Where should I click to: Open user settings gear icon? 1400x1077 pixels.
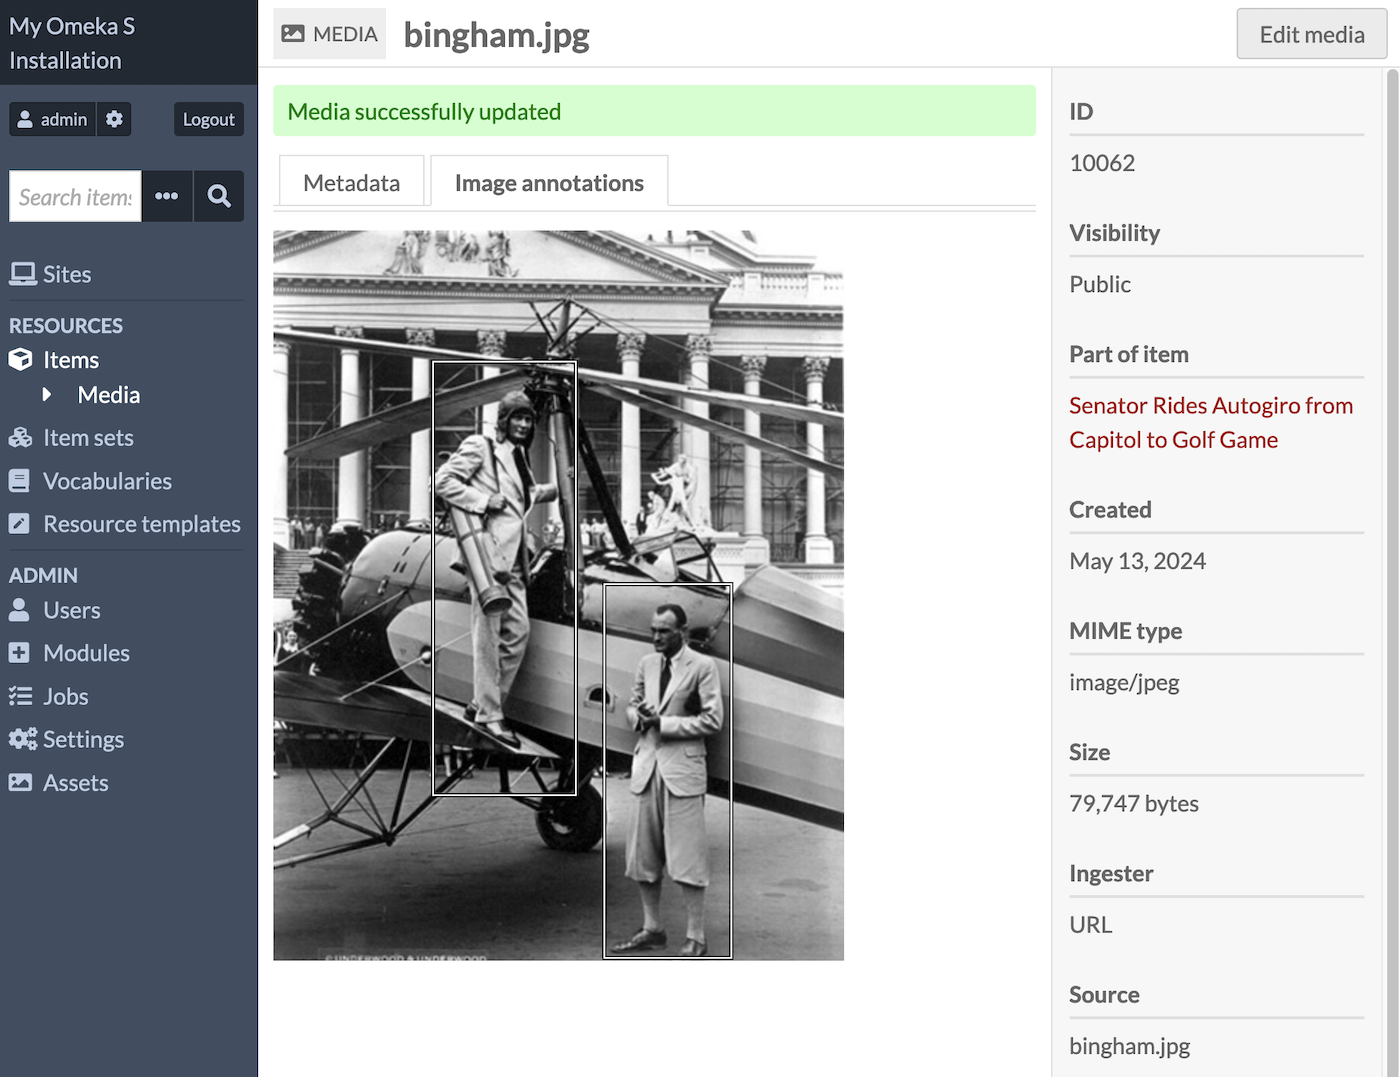pos(114,119)
